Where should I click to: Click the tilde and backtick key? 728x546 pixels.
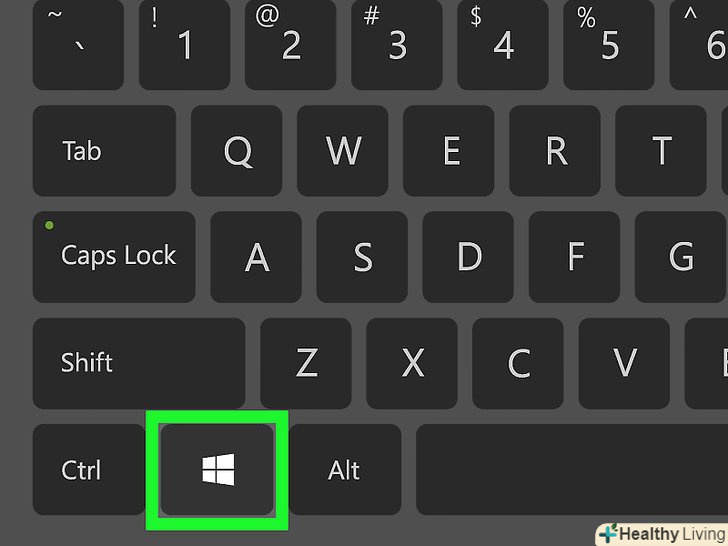pos(78,45)
